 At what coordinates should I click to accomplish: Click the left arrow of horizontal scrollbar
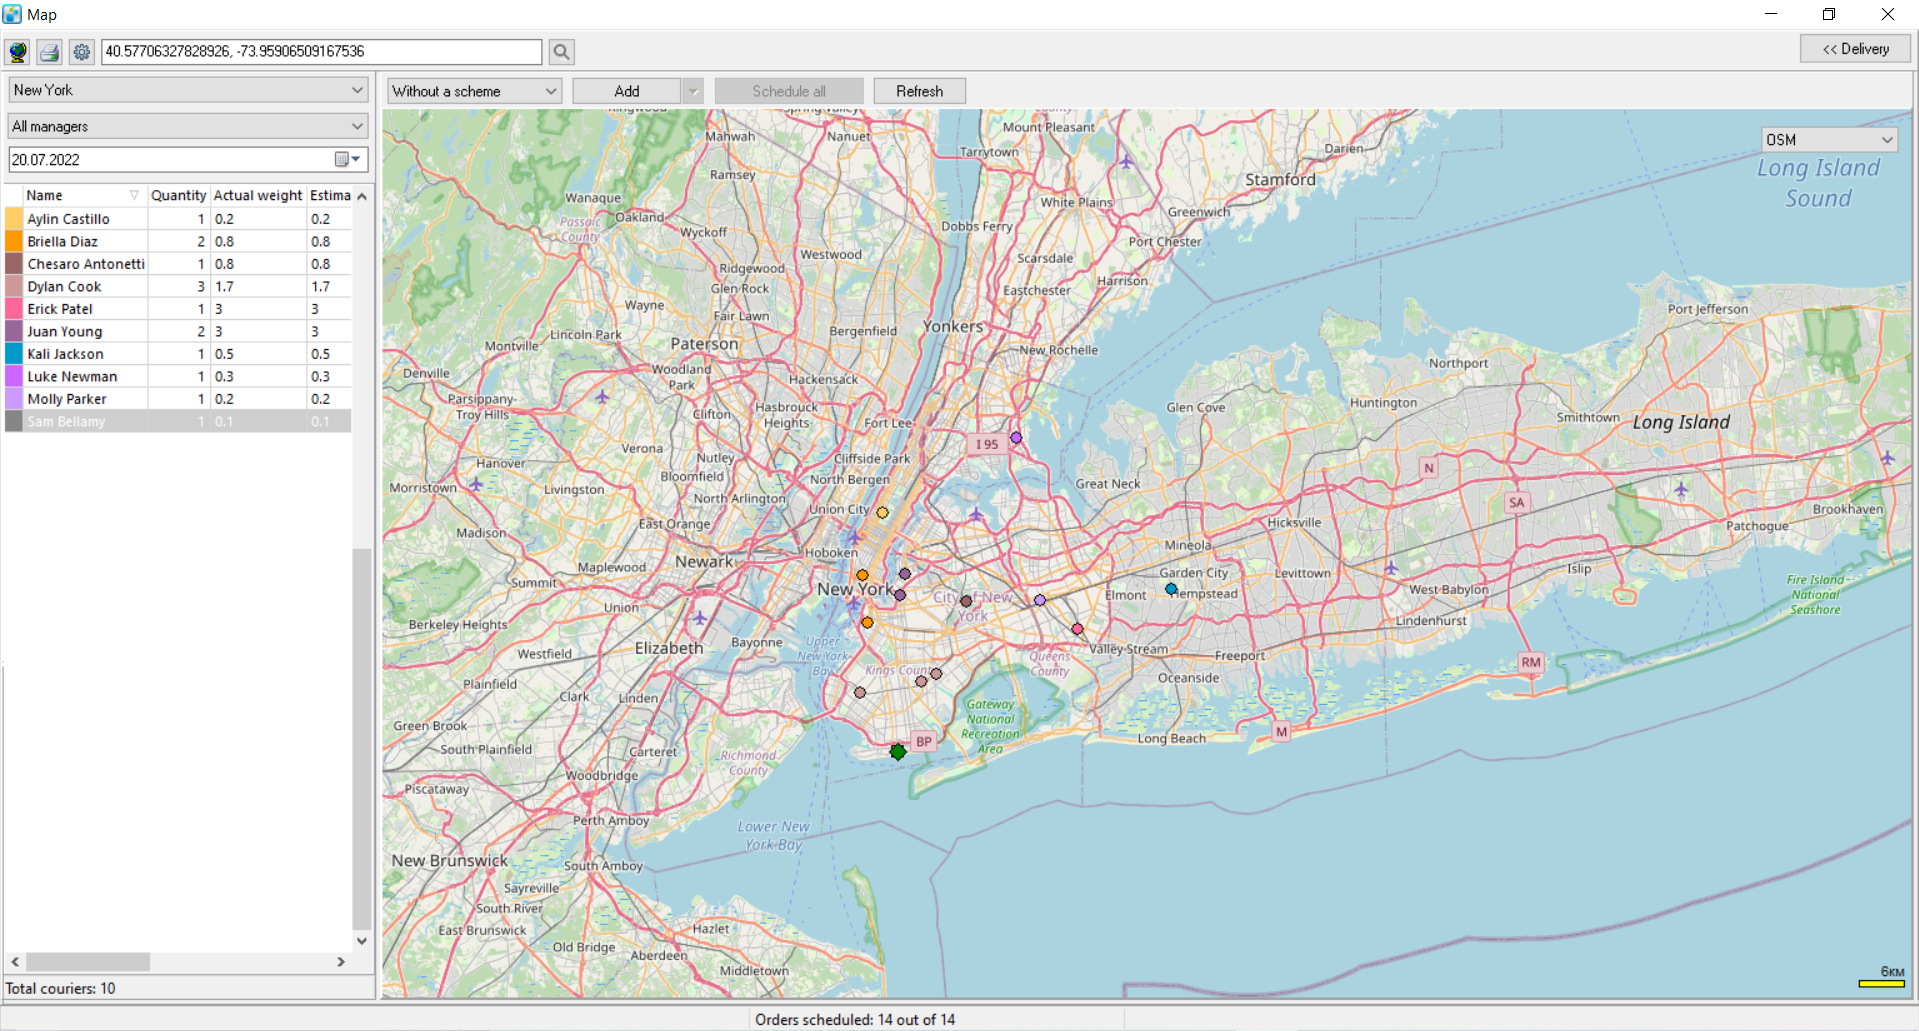[x=15, y=962]
